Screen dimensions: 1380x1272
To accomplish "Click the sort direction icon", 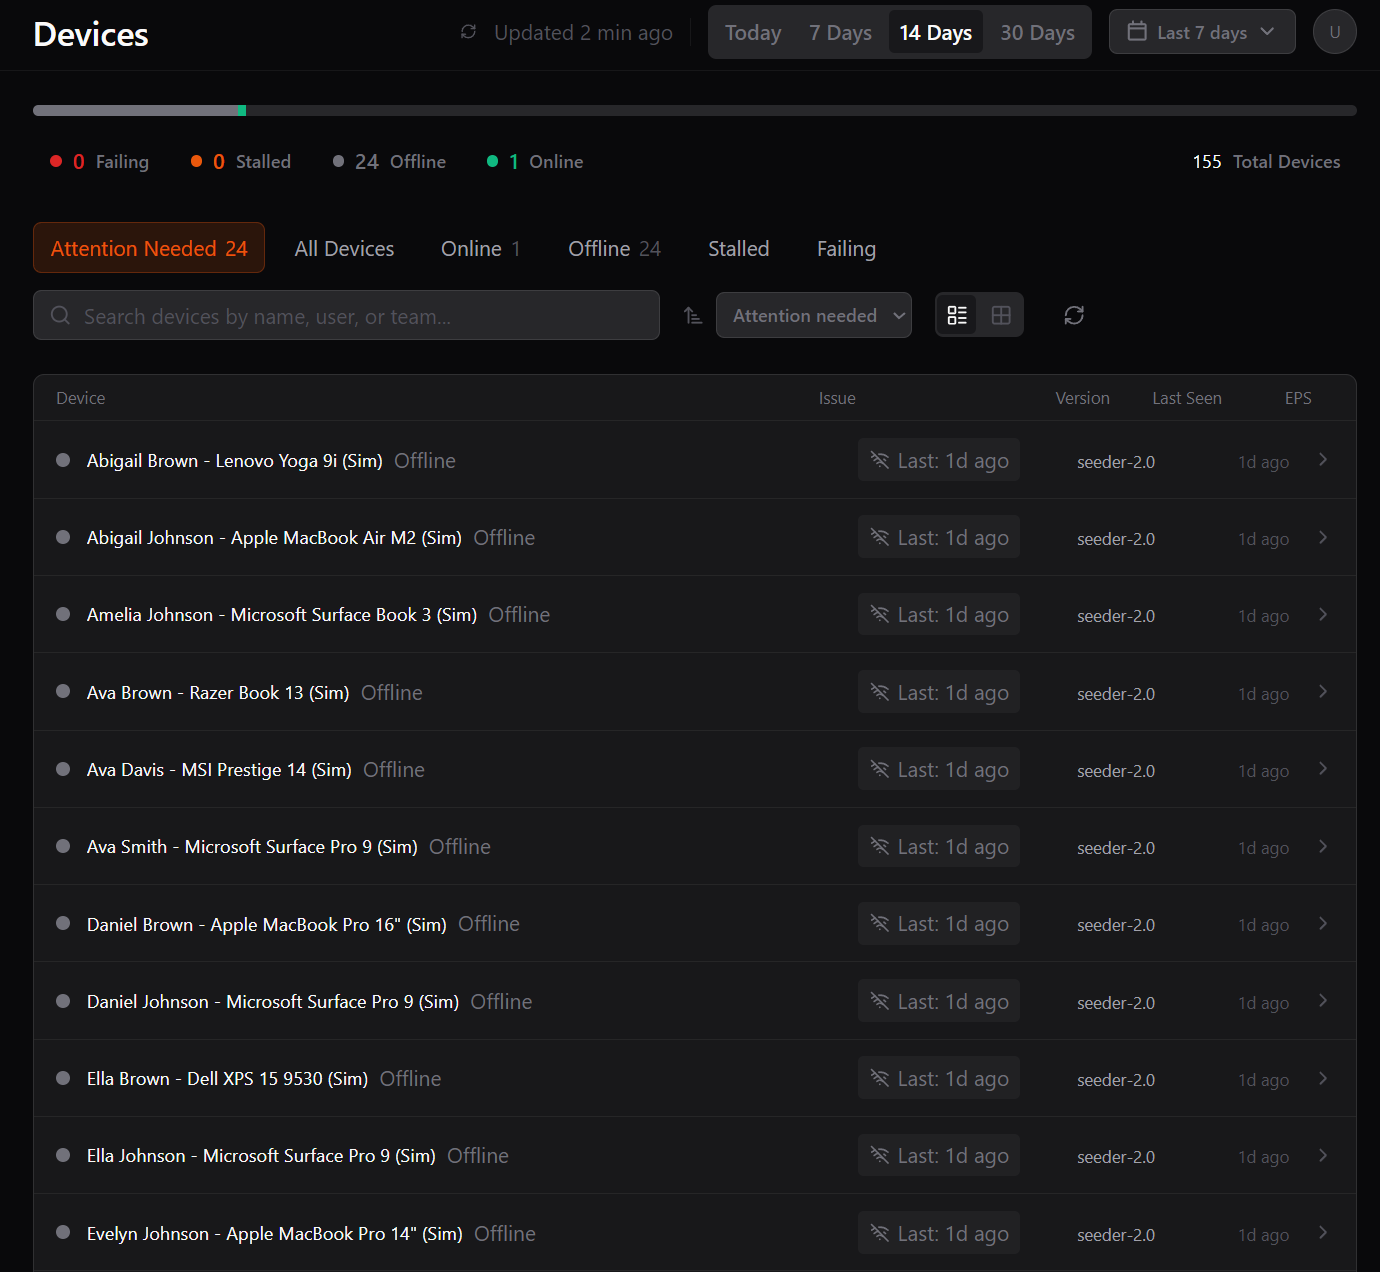I will coord(693,316).
